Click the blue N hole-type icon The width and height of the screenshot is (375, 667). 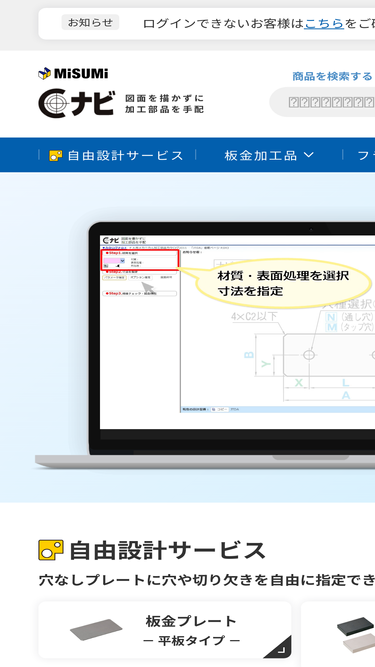coord(331,317)
